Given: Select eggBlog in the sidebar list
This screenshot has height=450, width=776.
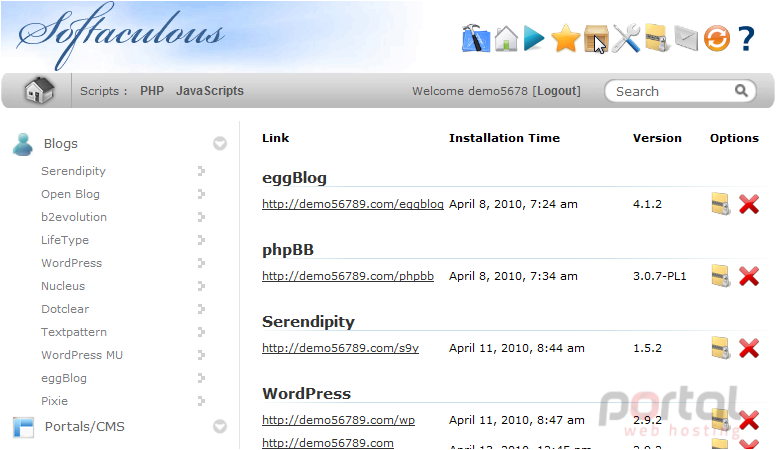Looking at the screenshot, I should tap(64, 378).
